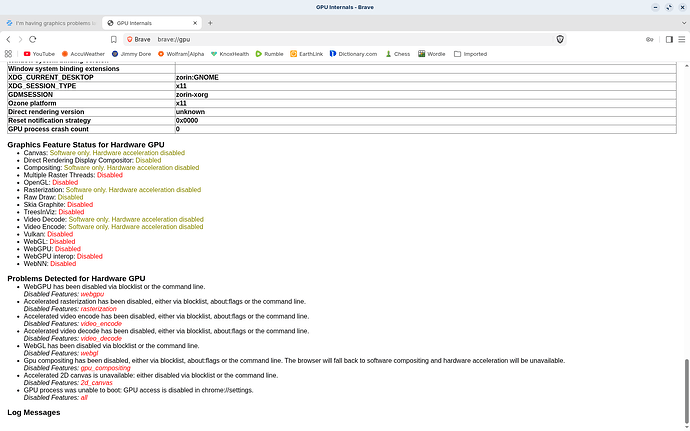Open the Jimmy Dore bookmark
The height and width of the screenshot is (431, 690).
[x=131, y=54]
